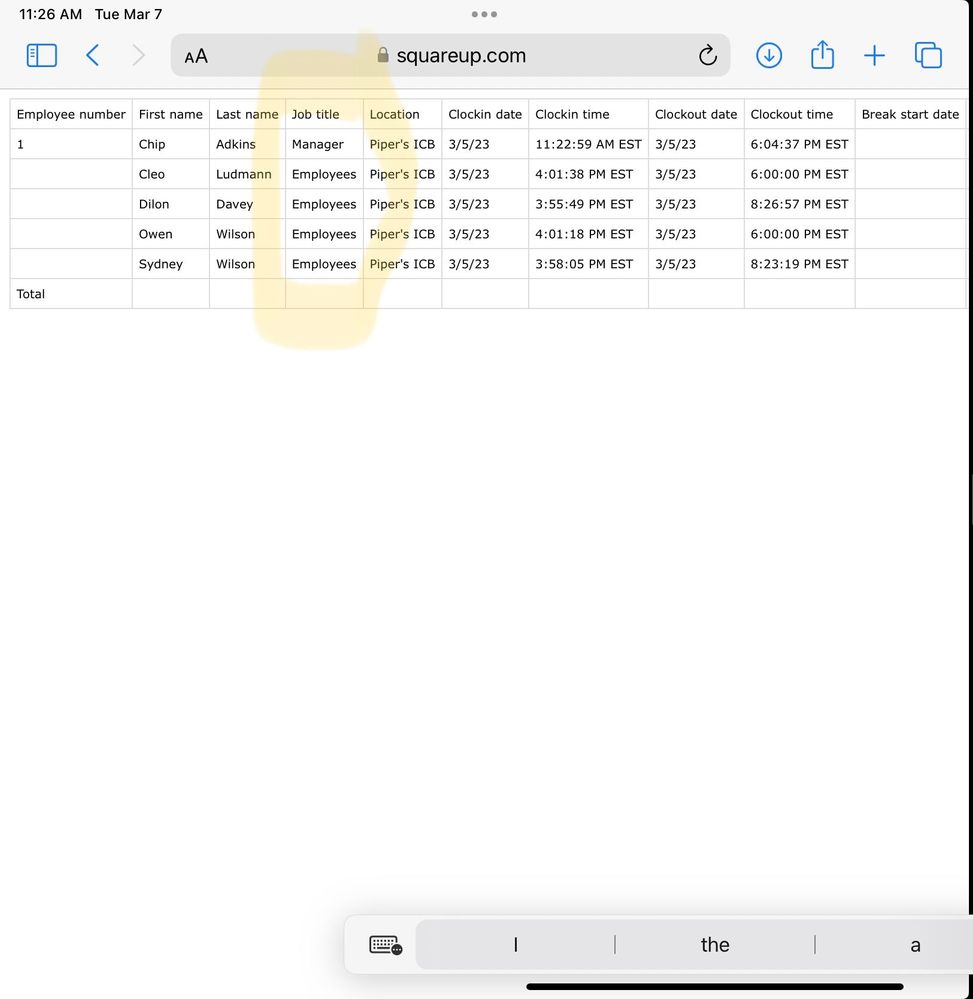The image size is (973, 999).
Task: Choose the "the" keyboard suggestion
Action: tap(715, 945)
